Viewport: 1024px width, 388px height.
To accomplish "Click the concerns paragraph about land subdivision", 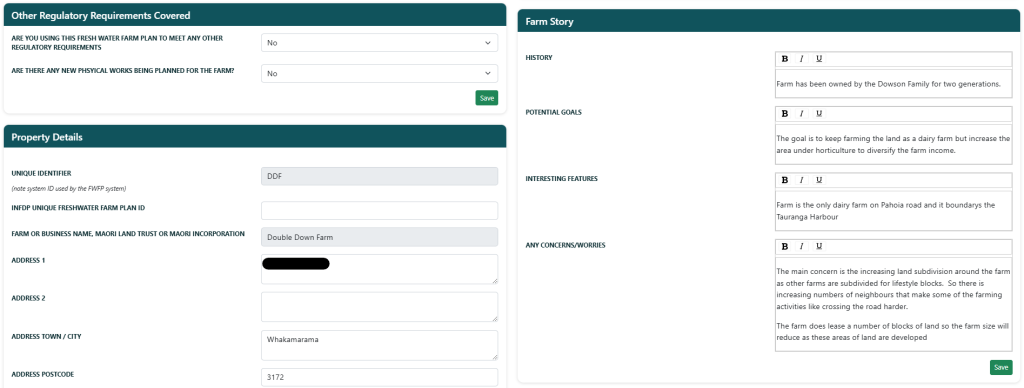I will (893, 288).
